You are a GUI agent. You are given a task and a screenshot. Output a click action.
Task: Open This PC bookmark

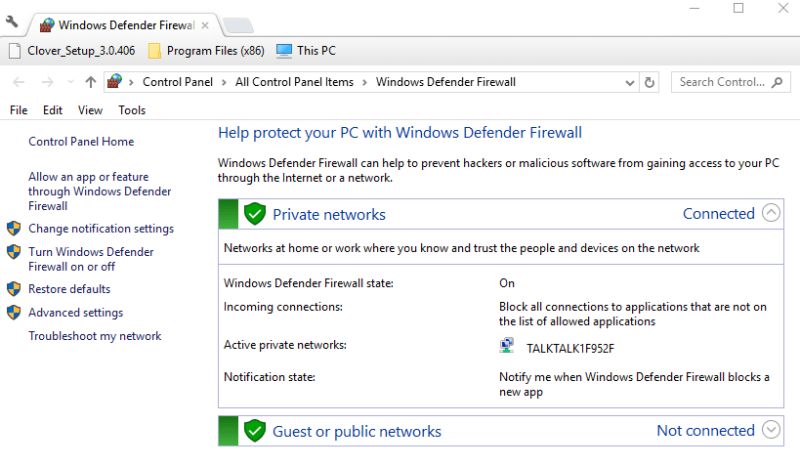pyautogui.click(x=316, y=51)
